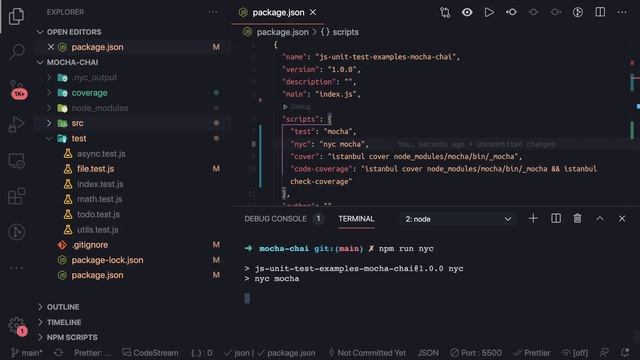Click Prettier on the right of status bar
This screenshot has height=360, width=640.
[x=532, y=353]
